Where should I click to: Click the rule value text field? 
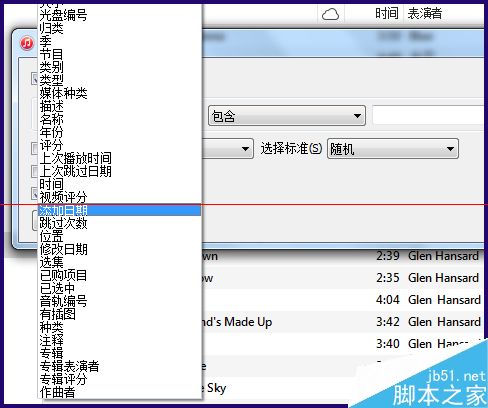[428, 115]
